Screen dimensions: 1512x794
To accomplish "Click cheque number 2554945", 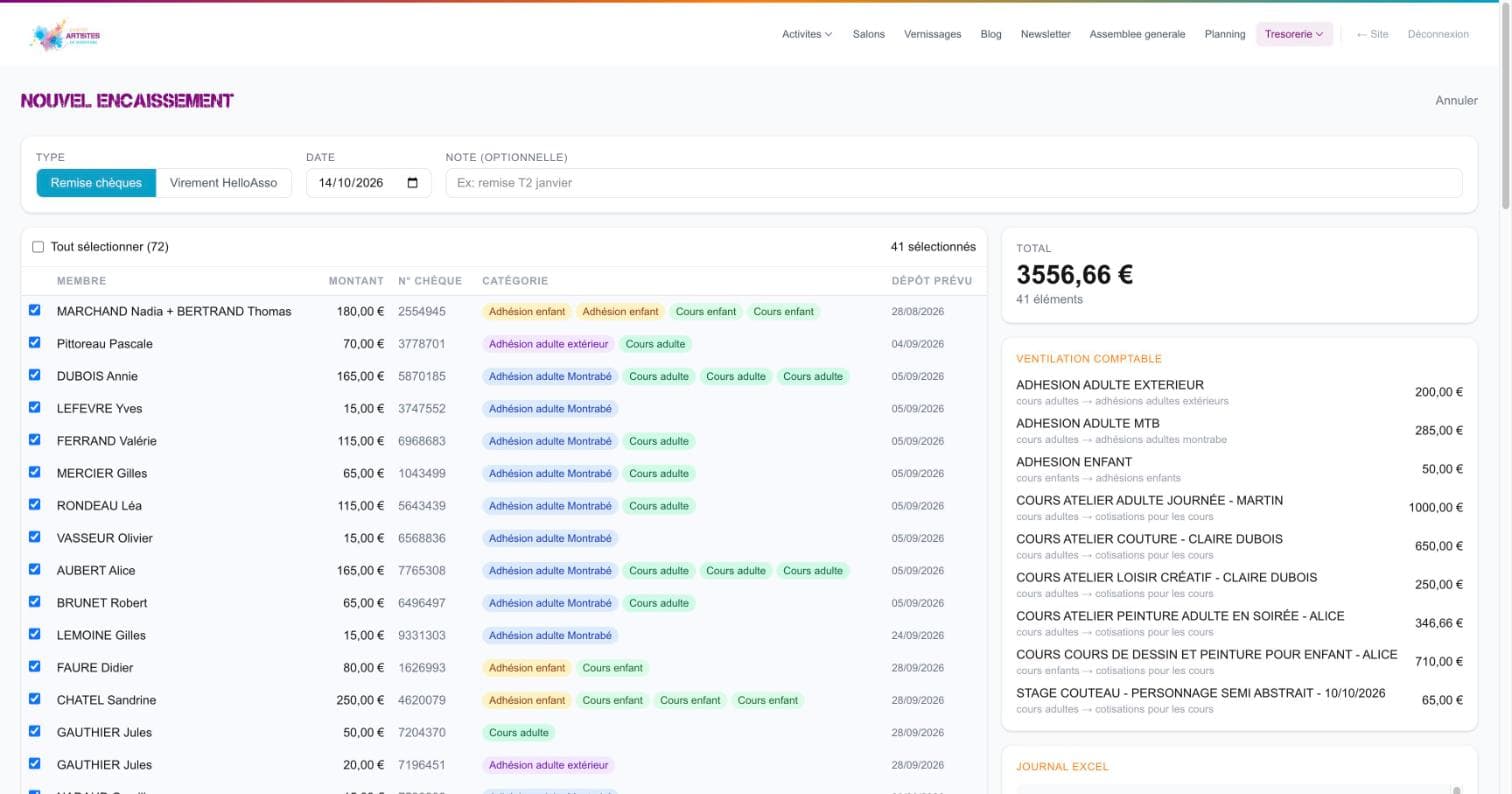I will [x=422, y=311].
